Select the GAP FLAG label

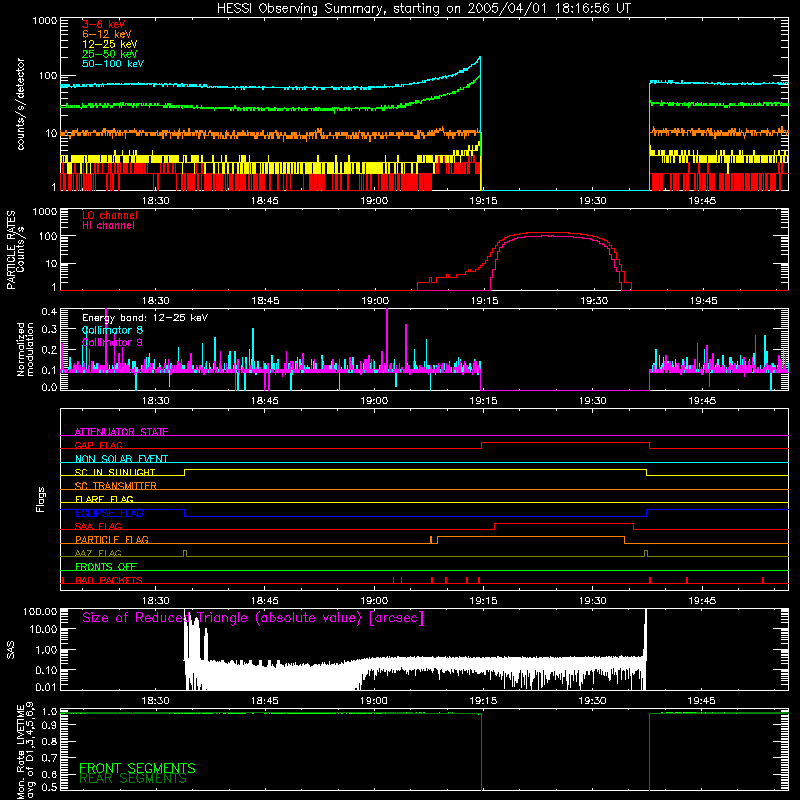tap(98, 445)
